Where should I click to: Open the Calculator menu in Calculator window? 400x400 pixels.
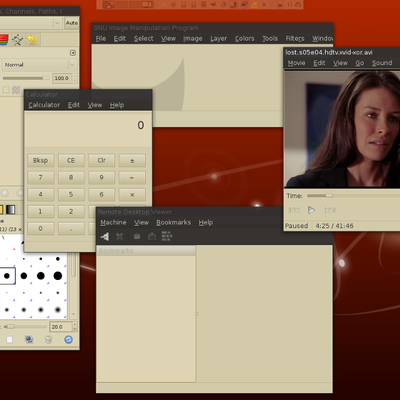pos(44,105)
